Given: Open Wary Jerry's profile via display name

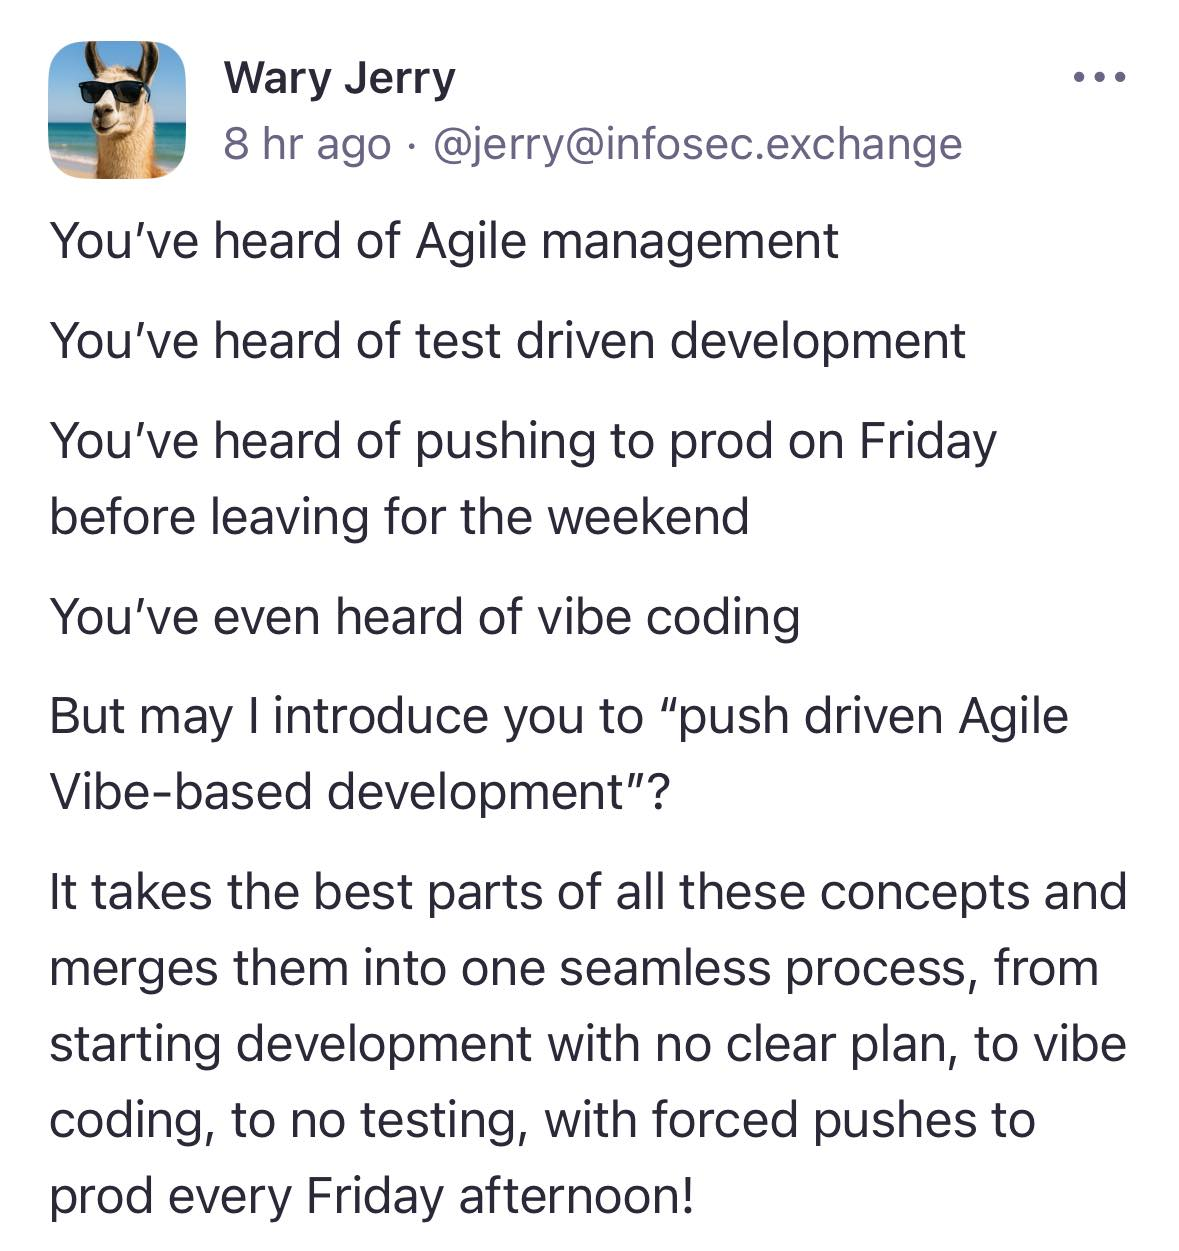Looking at the screenshot, I should click(x=339, y=78).
